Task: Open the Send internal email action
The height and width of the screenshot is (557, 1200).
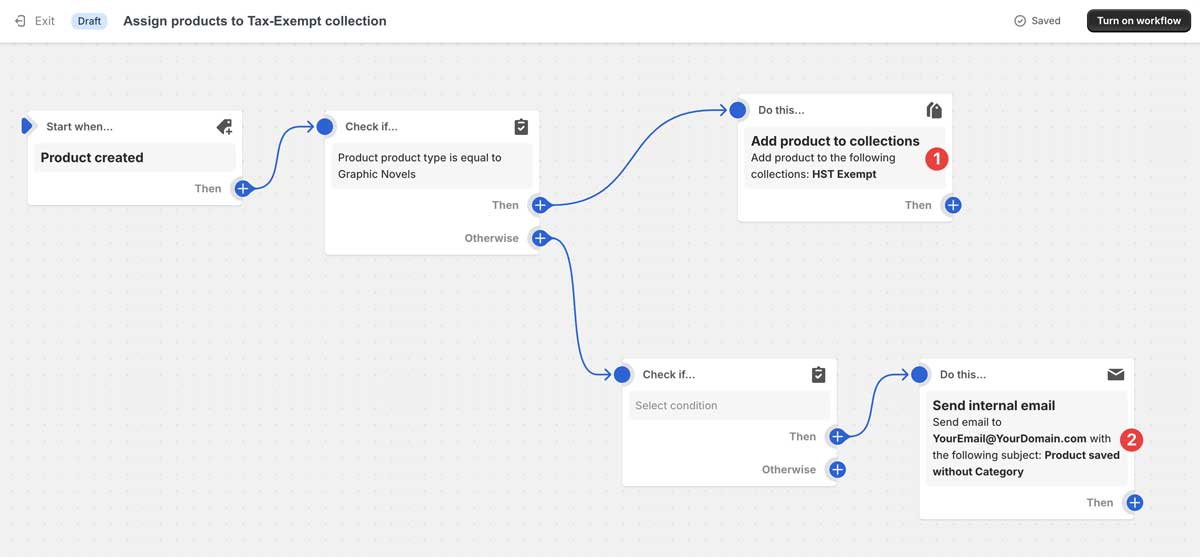Action: (1027, 438)
